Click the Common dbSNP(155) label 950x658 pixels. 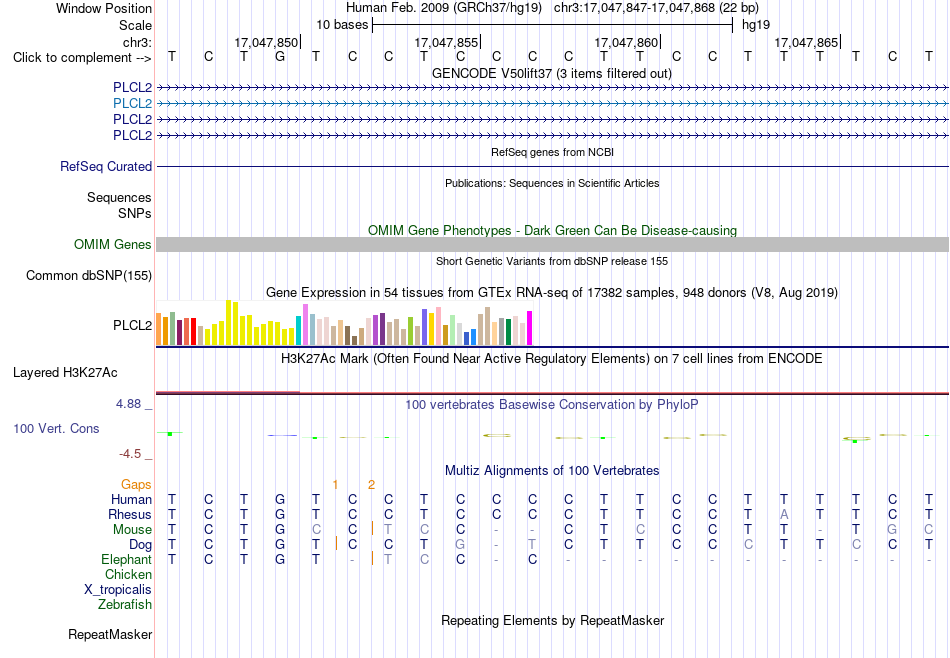click(89, 276)
